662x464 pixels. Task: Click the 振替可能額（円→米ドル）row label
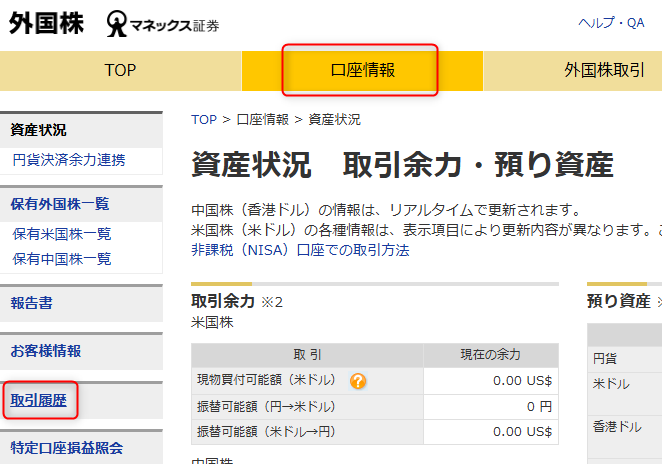point(266,407)
